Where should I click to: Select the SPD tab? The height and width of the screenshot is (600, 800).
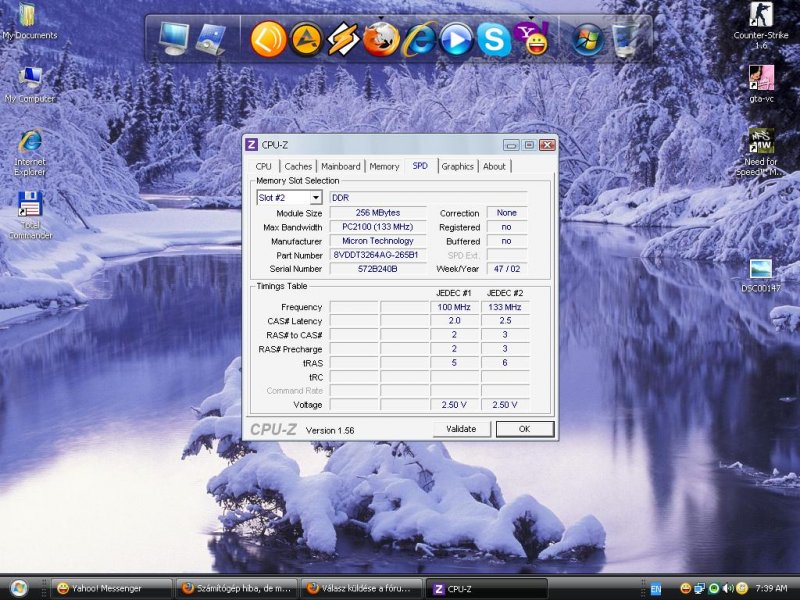pyautogui.click(x=420, y=166)
